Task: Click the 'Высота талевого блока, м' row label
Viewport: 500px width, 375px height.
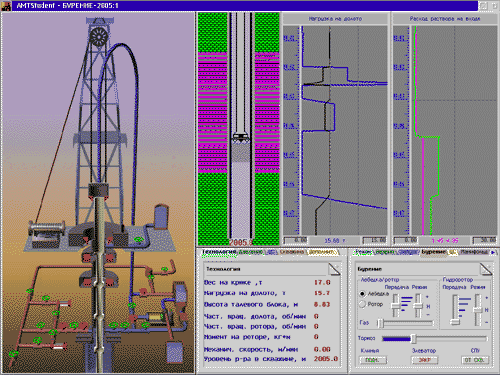Action: 251,304
